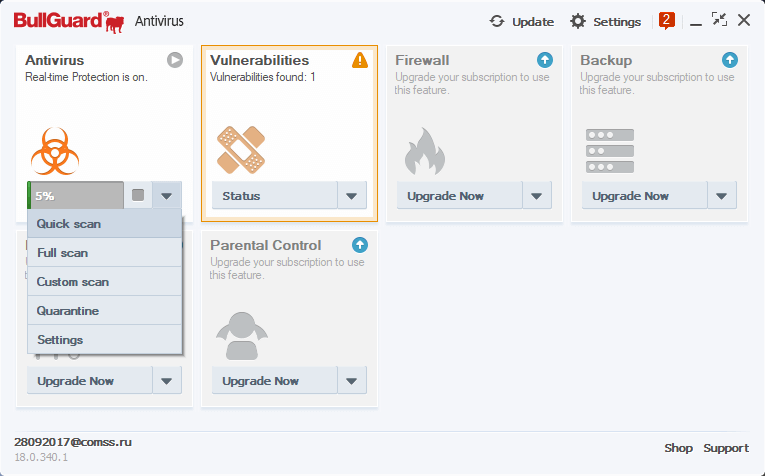This screenshot has width=765, height=476.
Task: Open Settings via the gear icon
Action: click(x=578, y=21)
